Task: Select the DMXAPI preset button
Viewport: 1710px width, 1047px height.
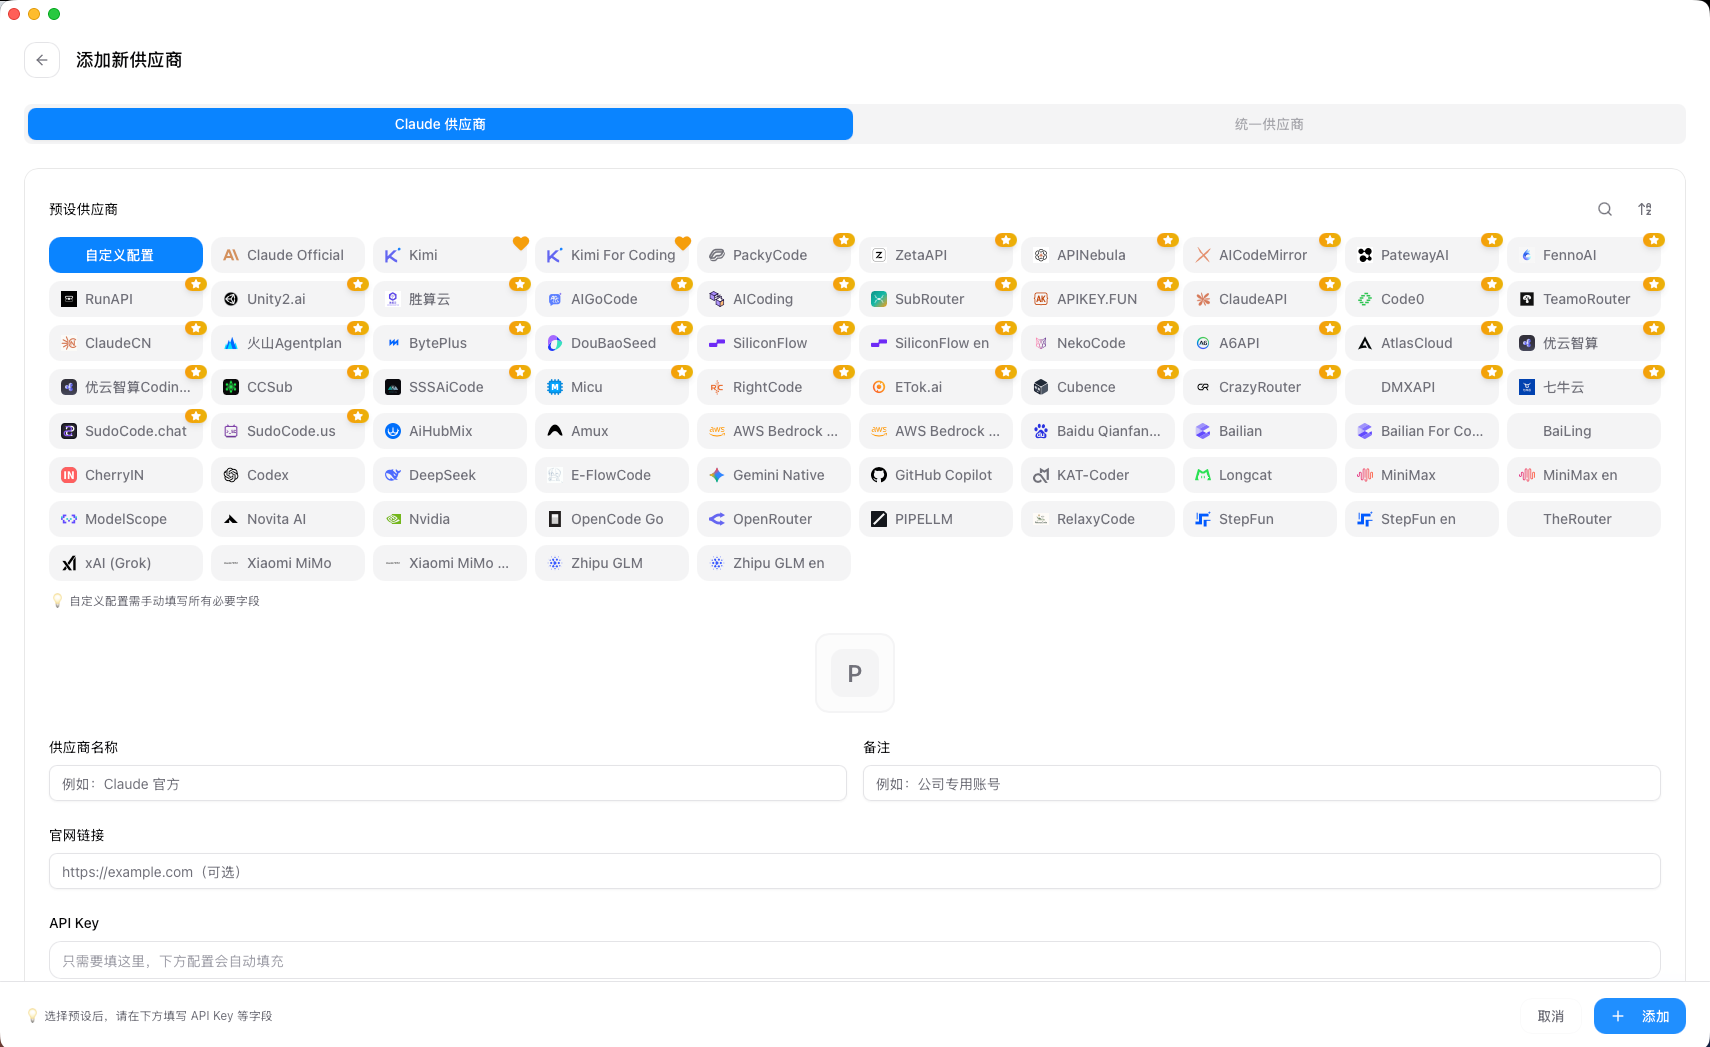Action: click(x=1422, y=387)
